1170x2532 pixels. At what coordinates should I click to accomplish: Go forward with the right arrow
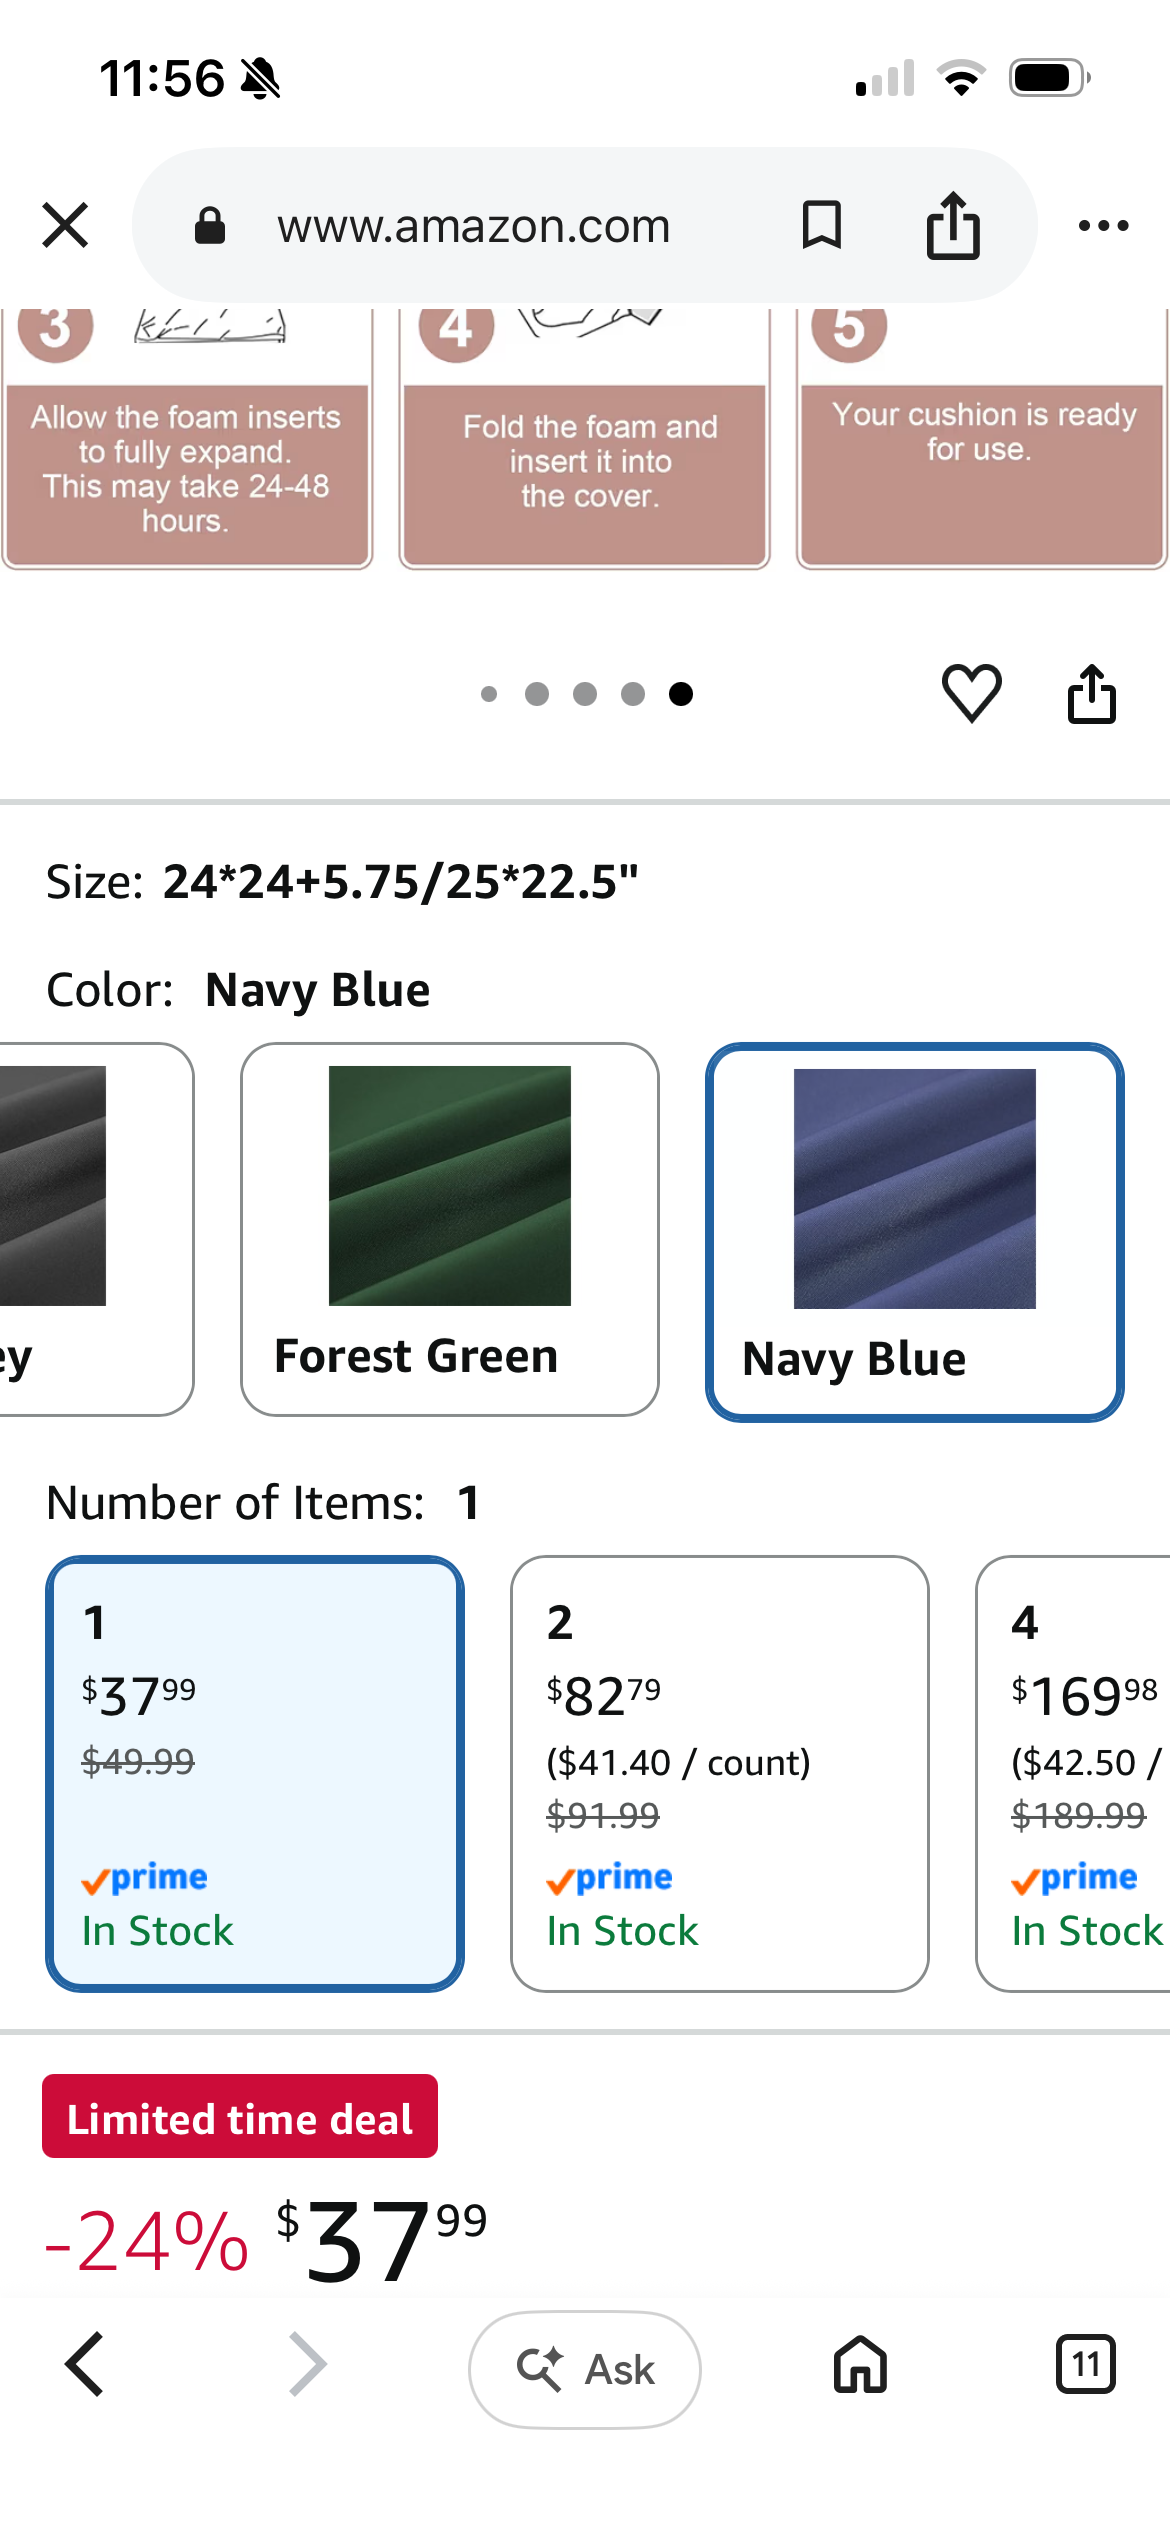tap(307, 2365)
